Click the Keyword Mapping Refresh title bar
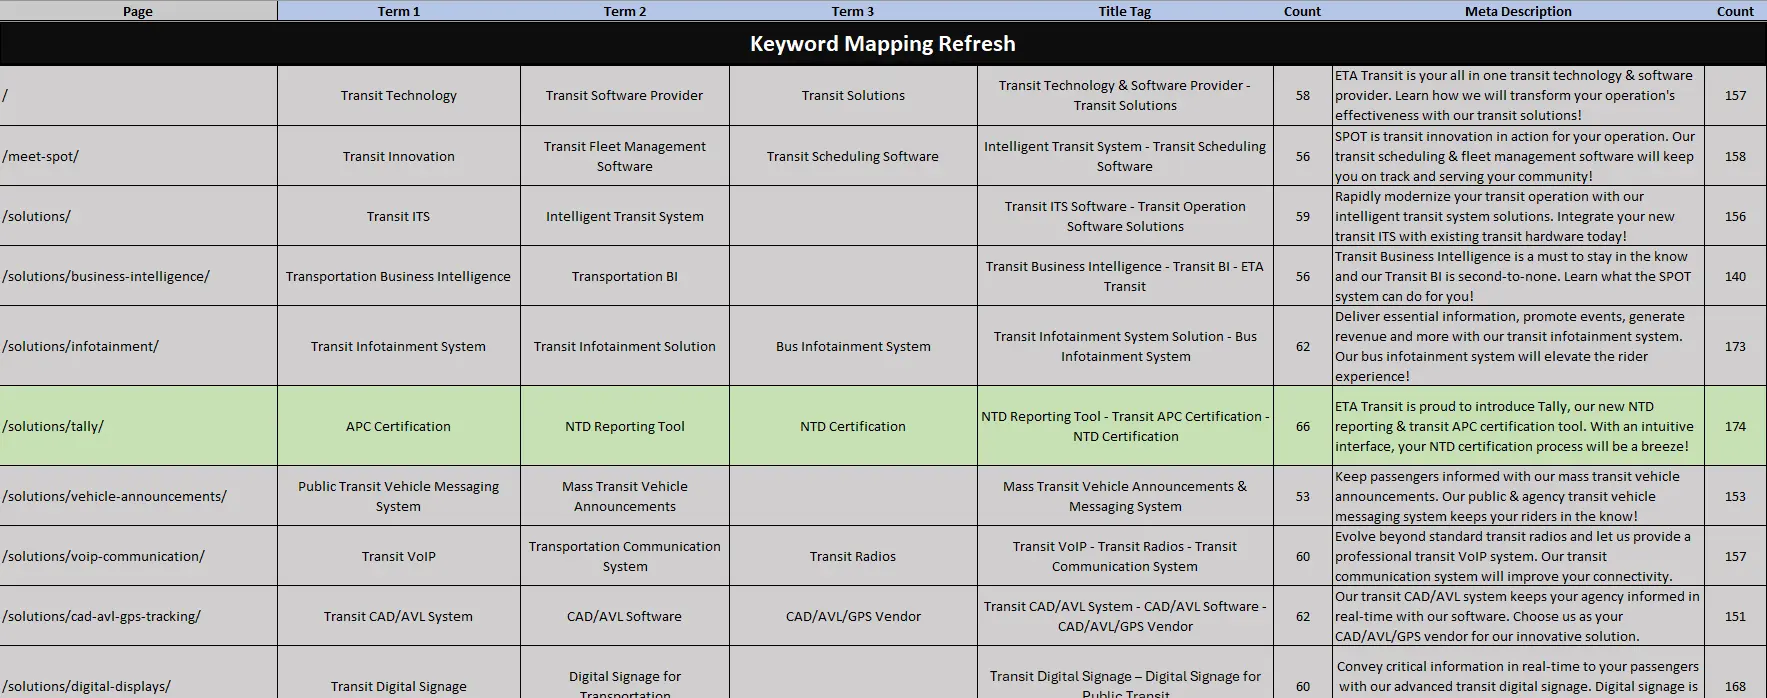 882,44
